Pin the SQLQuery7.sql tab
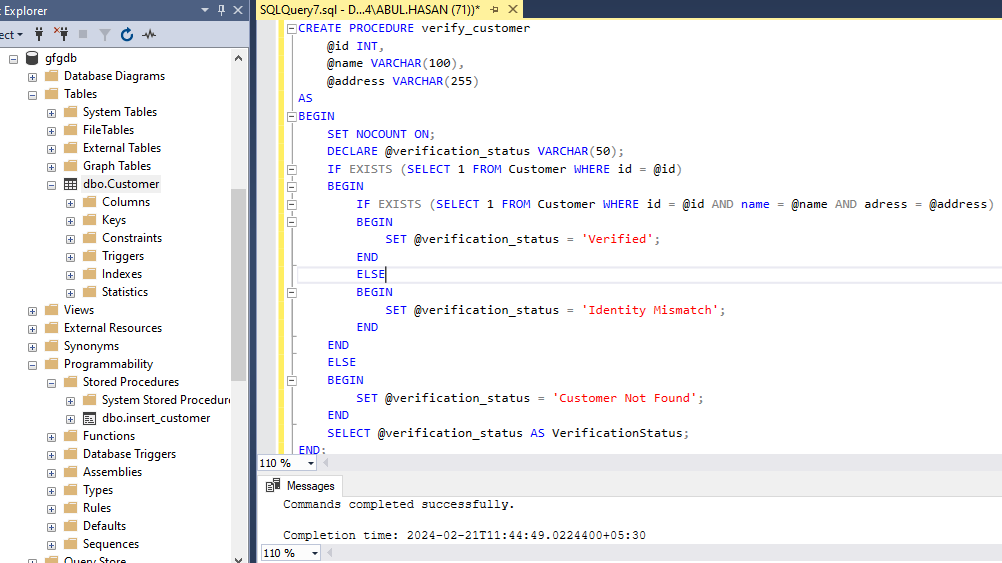 pyautogui.click(x=494, y=9)
